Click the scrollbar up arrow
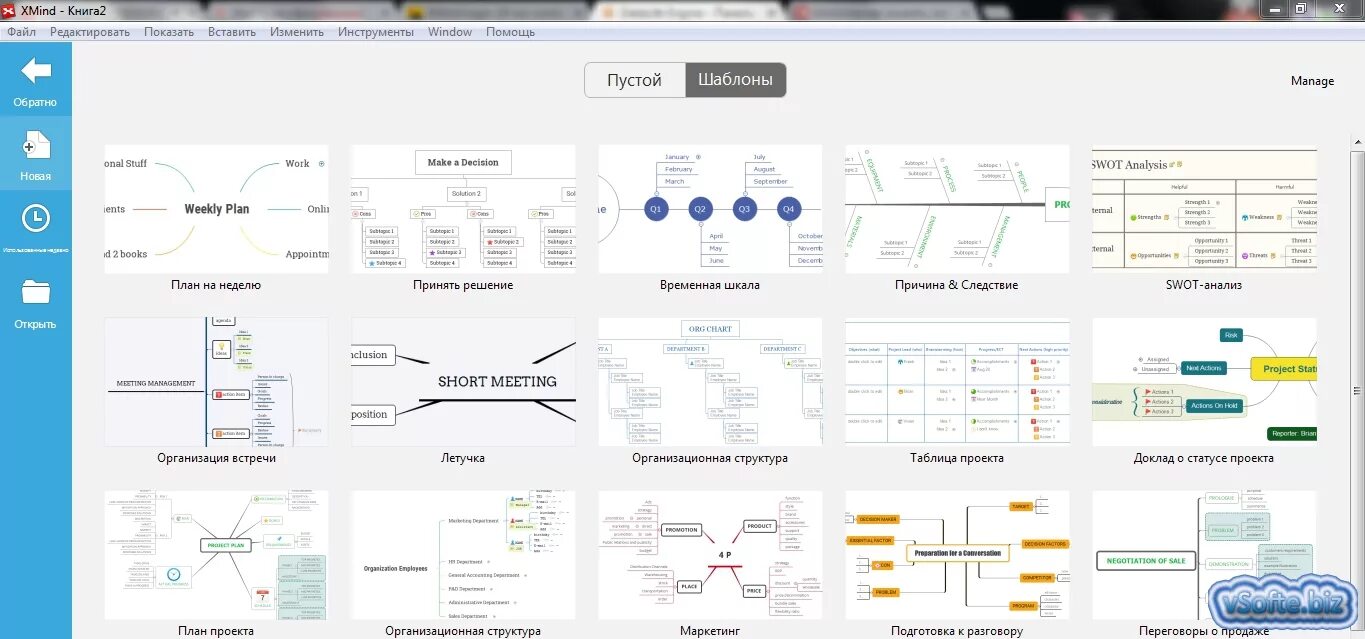 [1357, 144]
